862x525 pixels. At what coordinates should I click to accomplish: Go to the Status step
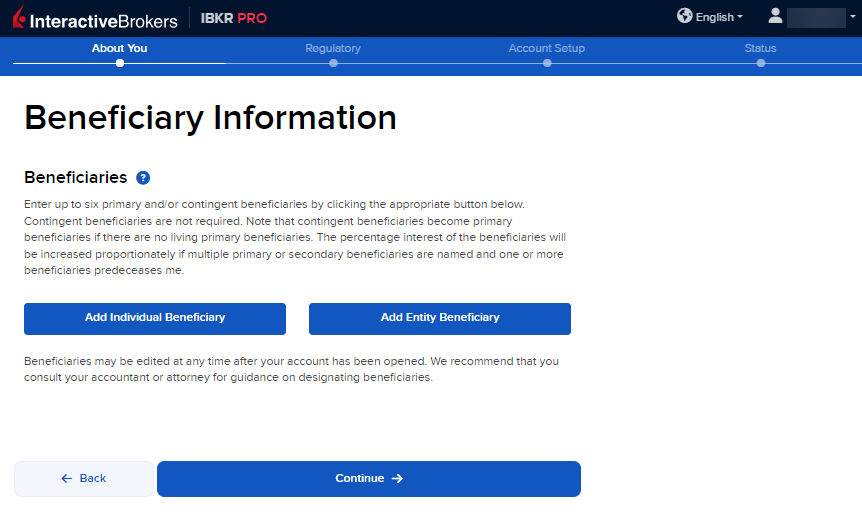760,48
